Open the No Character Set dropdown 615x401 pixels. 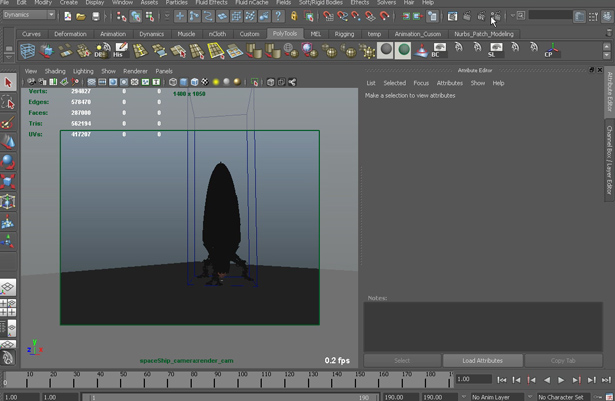(564, 397)
